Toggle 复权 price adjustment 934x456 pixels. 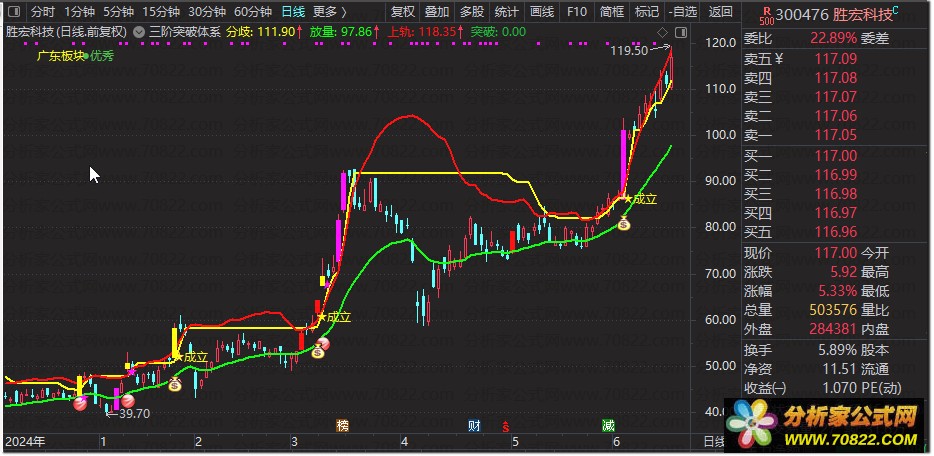tap(403, 11)
